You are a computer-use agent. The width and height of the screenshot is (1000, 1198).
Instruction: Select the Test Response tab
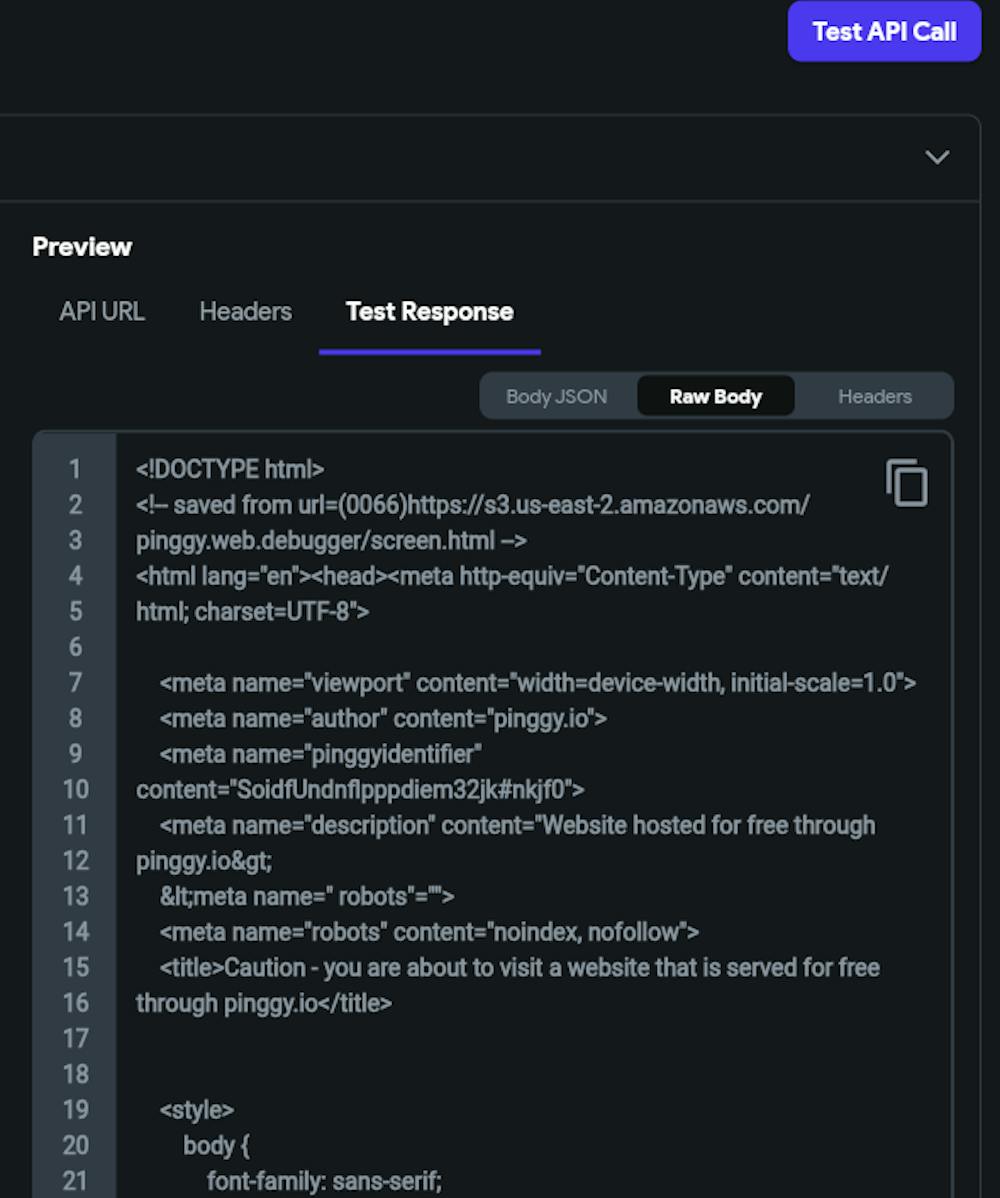click(x=429, y=311)
